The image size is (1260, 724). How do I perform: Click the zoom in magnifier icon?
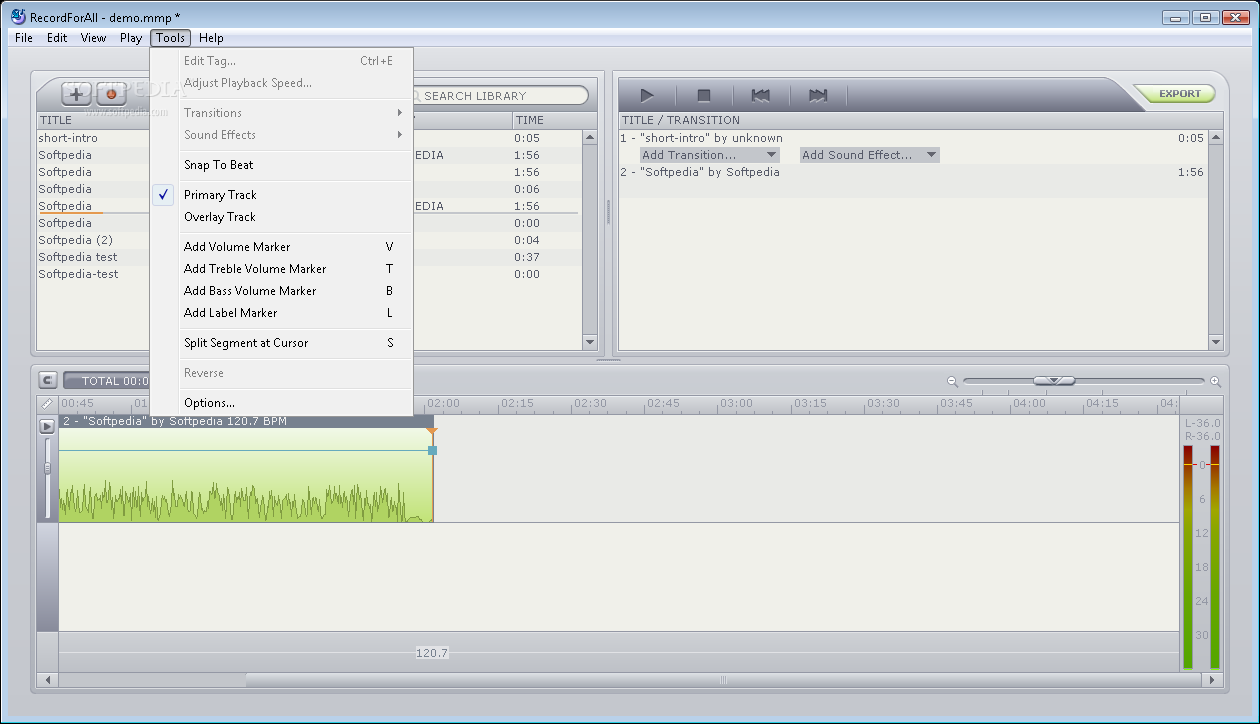(1215, 381)
